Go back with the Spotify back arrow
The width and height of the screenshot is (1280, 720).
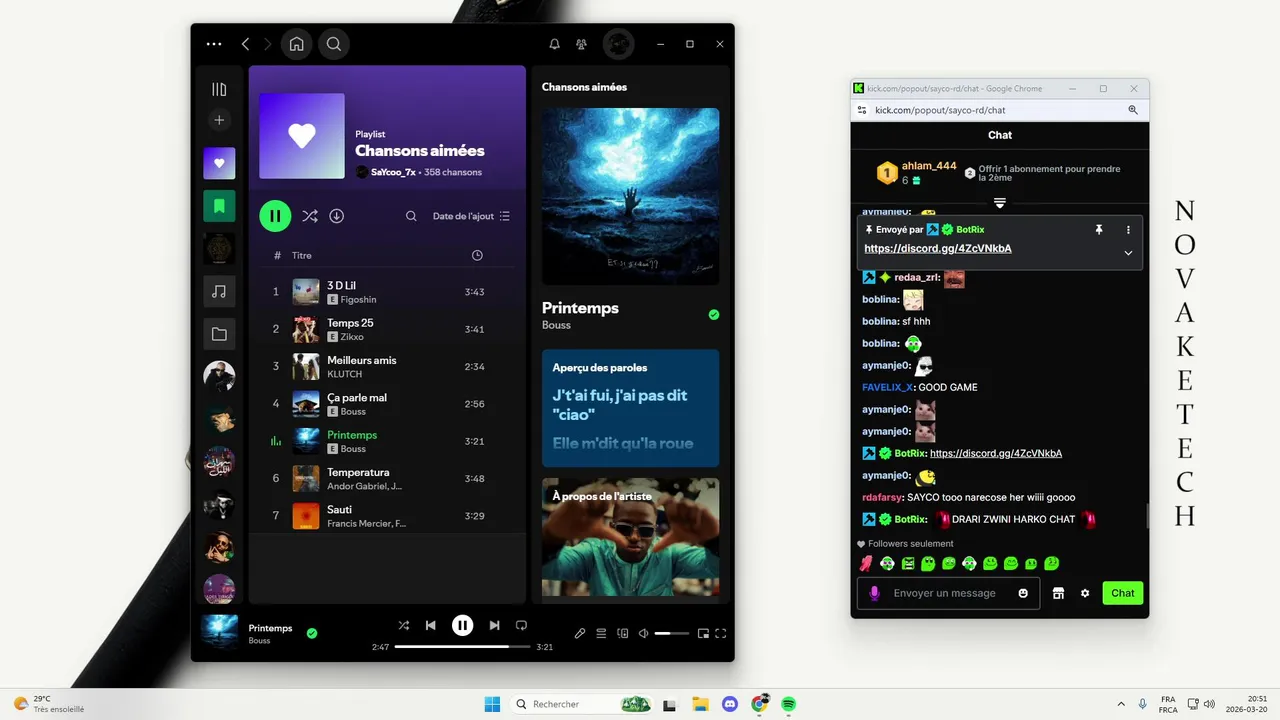[x=245, y=44]
